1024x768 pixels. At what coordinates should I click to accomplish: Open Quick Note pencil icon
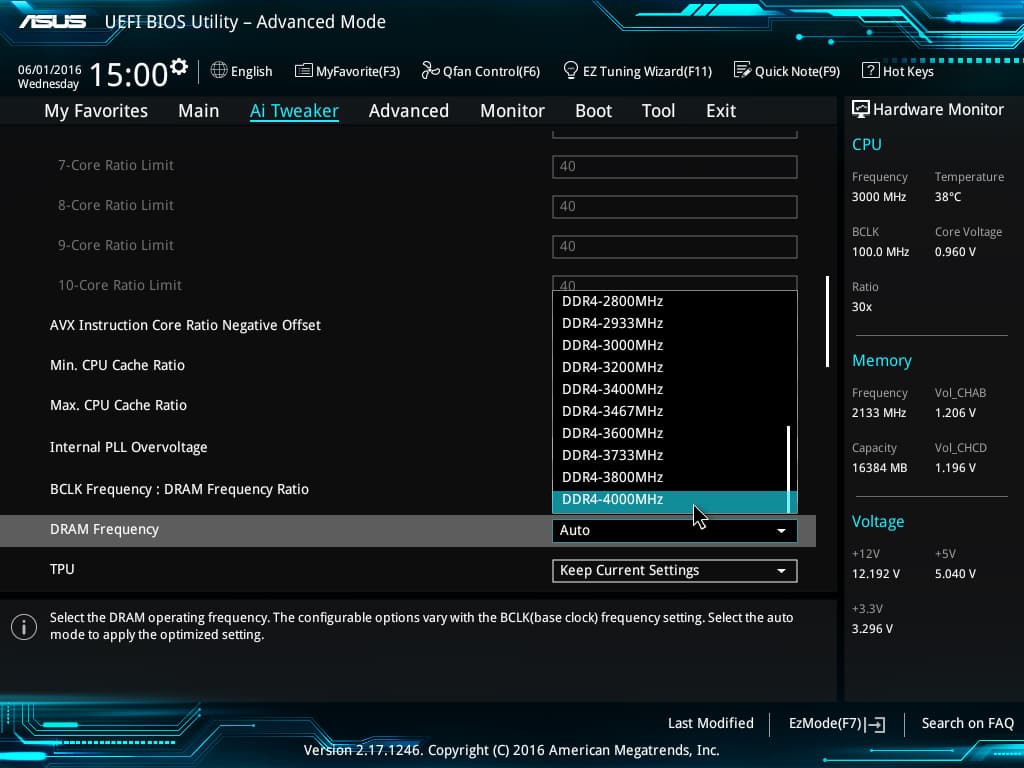[x=743, y=70]
